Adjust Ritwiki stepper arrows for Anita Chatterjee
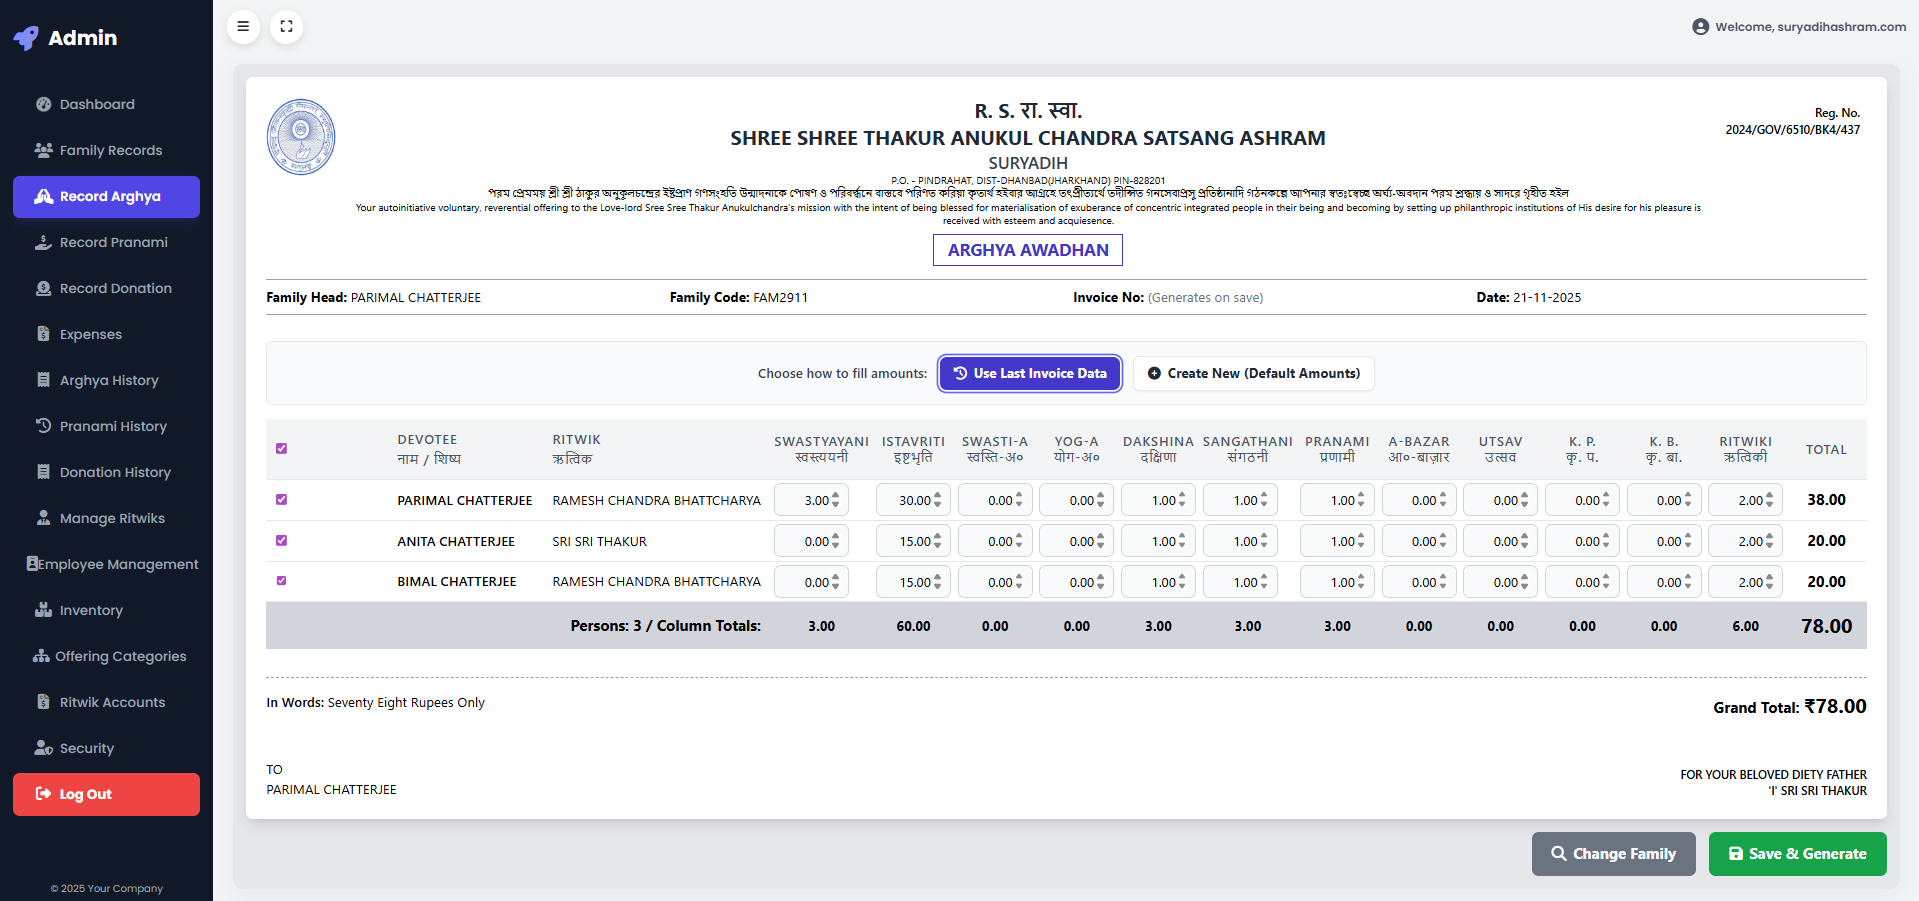This screenshot has width=1919, height=901. [1769, 541]
